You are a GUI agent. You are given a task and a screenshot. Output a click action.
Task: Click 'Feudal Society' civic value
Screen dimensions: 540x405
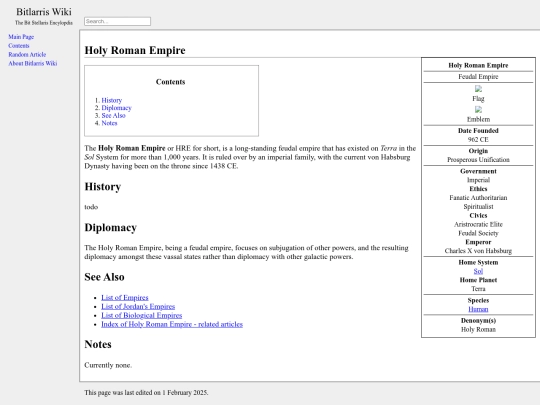coord(478,233)
